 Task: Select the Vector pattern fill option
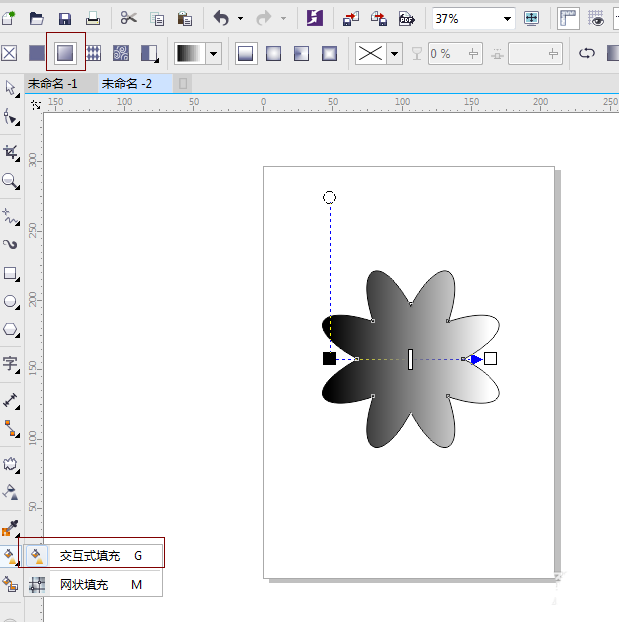(93, 53)
